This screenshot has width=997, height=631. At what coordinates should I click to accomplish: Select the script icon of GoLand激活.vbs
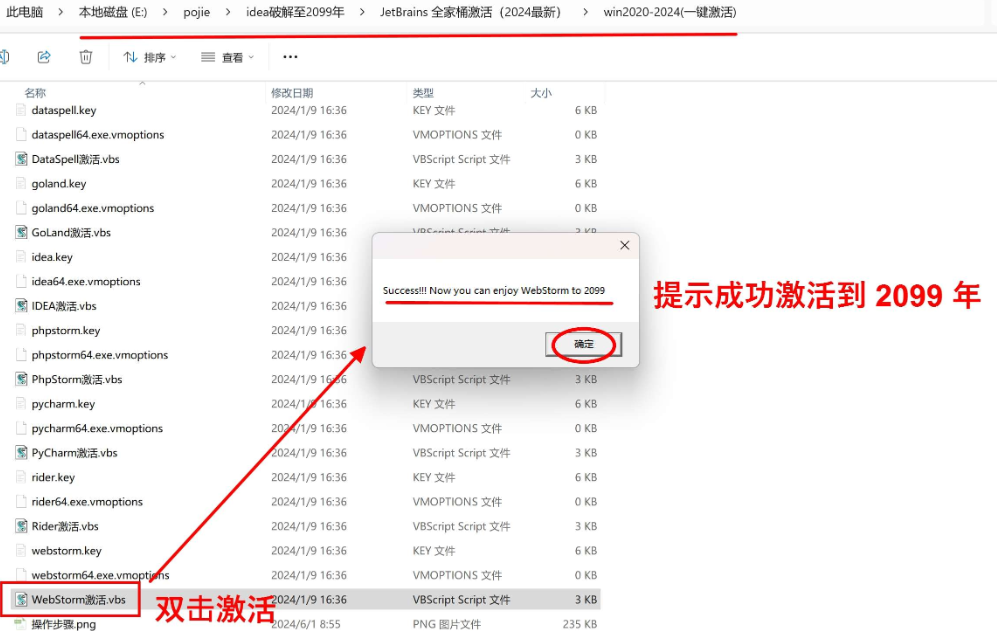coord(21,233)
